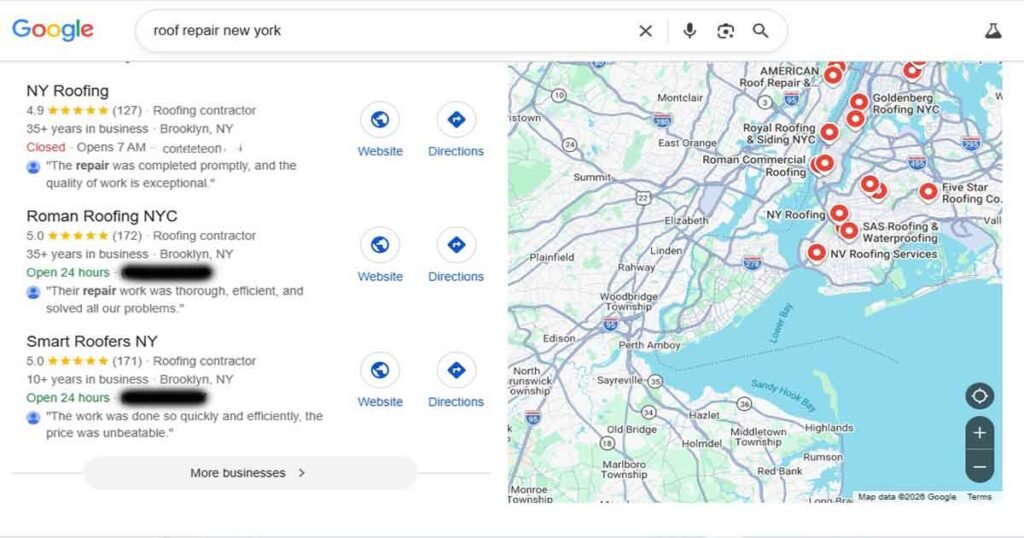Select Goldenberg Roofing NYC map pin
Viewport: 1024px width, 538px height.
coord(859,102)
